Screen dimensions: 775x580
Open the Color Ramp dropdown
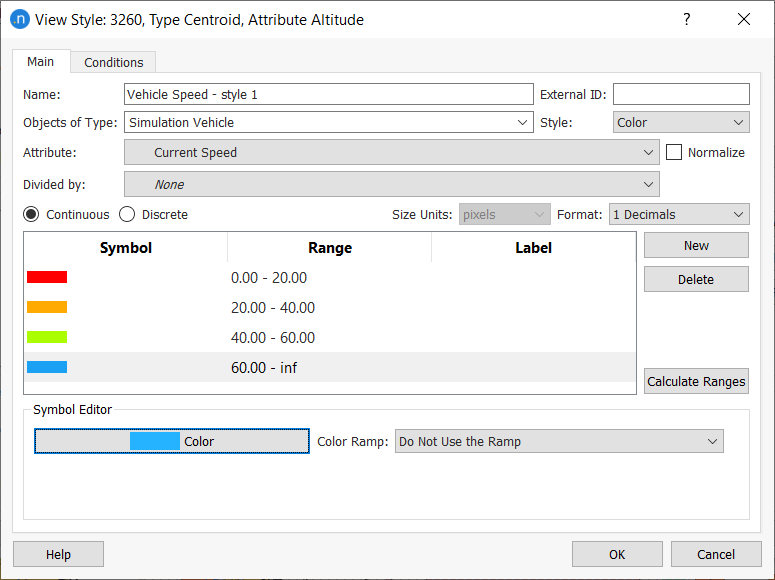pyautogui.click(x=559, y=441)
